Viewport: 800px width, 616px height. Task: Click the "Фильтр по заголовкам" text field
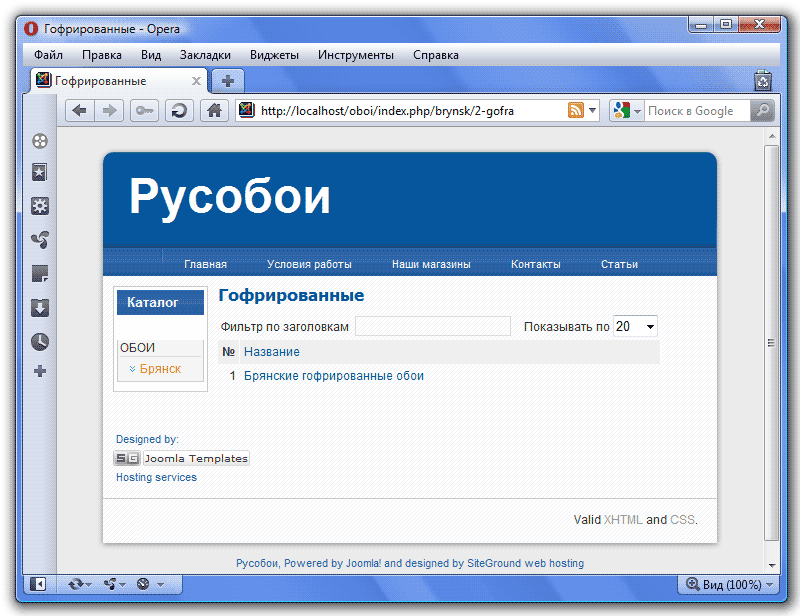pos(432,327)
